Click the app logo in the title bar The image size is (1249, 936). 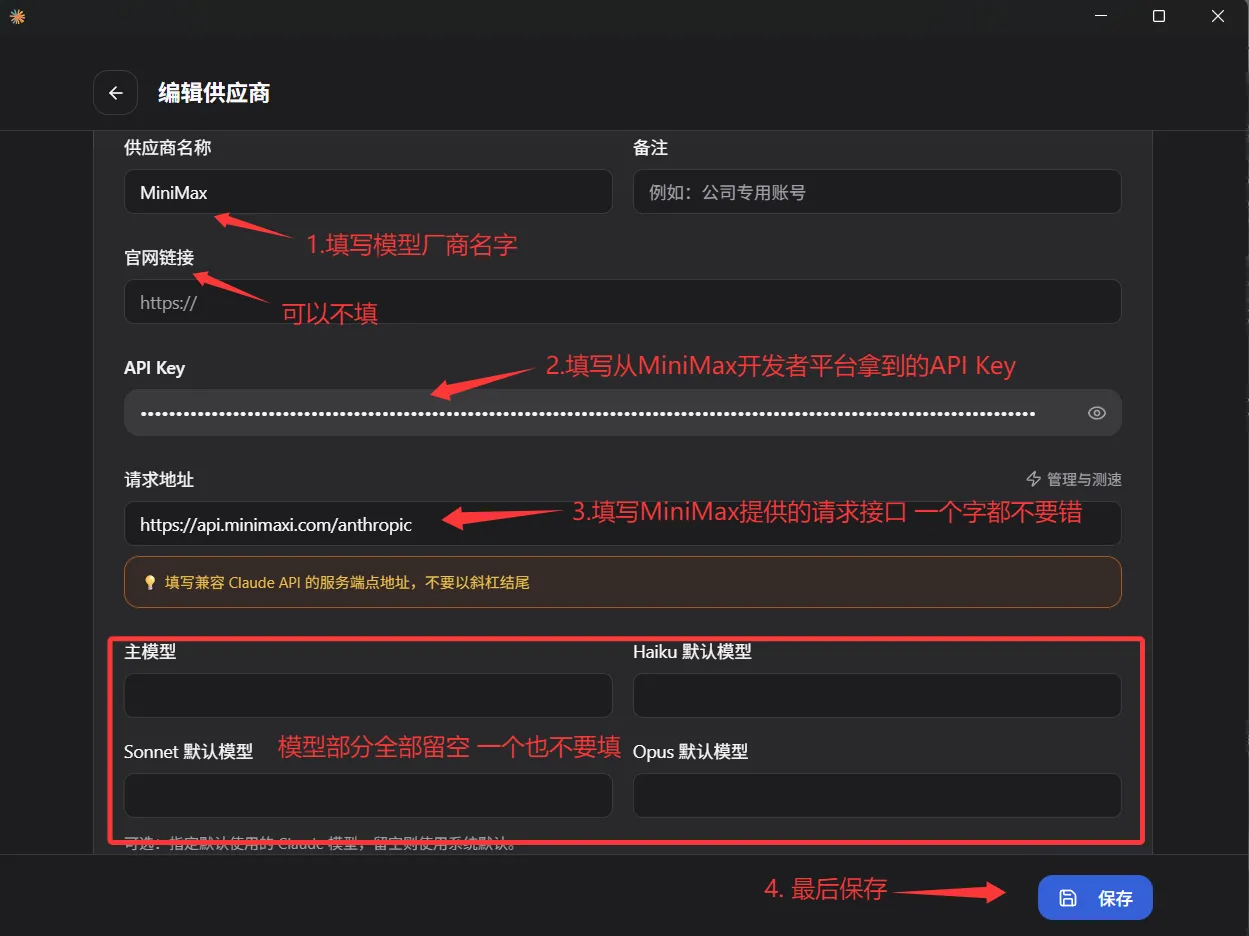17,16
